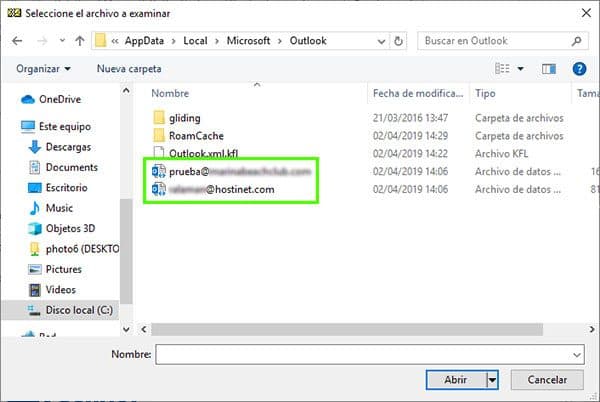600x402 pixels.
Task: Click Nueva carpeta in the toolbar
Action: 129,69
